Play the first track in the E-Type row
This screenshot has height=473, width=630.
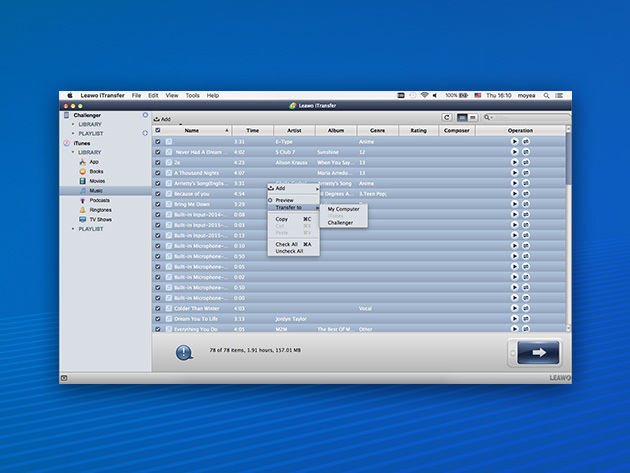click(514, 141)
